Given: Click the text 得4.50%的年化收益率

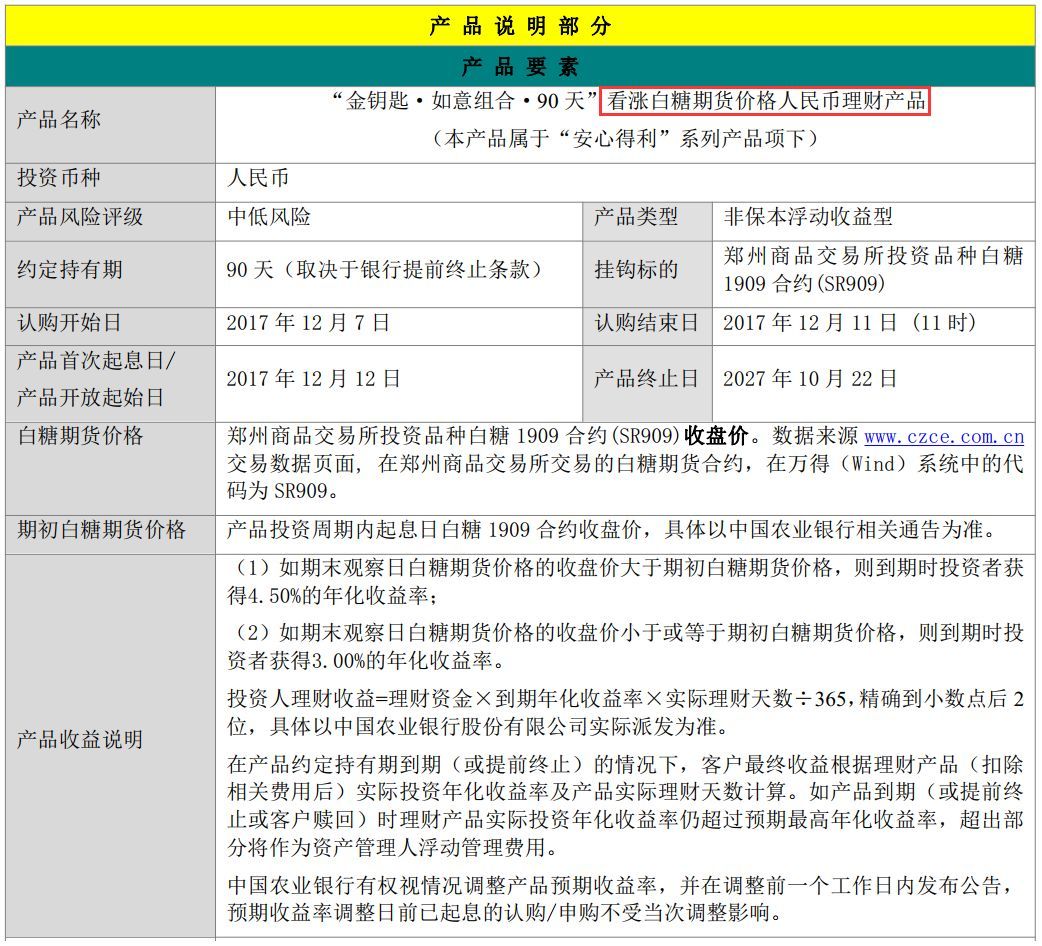Looking at the screenshot, I should click(329, 595).
